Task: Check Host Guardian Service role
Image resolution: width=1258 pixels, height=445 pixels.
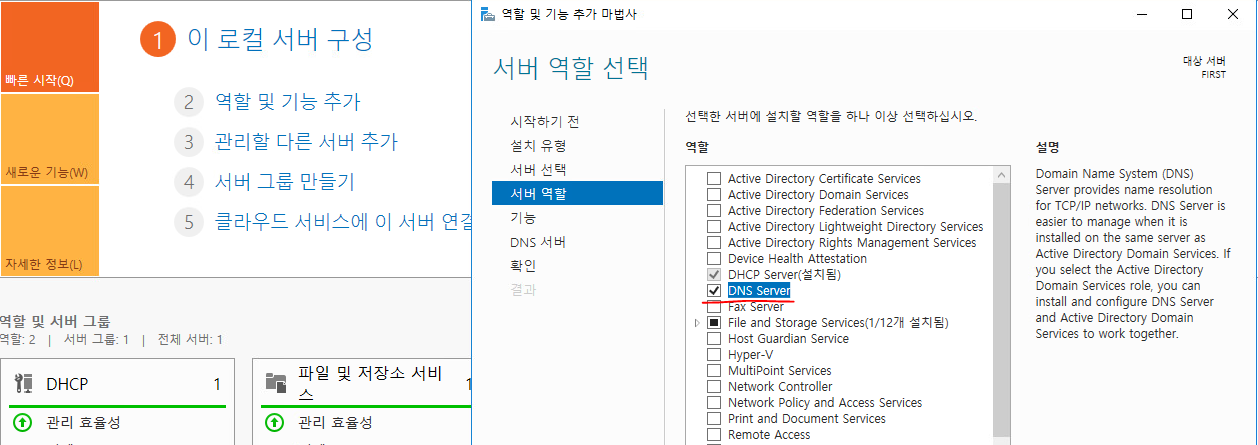Action: [x=714, y=339]
